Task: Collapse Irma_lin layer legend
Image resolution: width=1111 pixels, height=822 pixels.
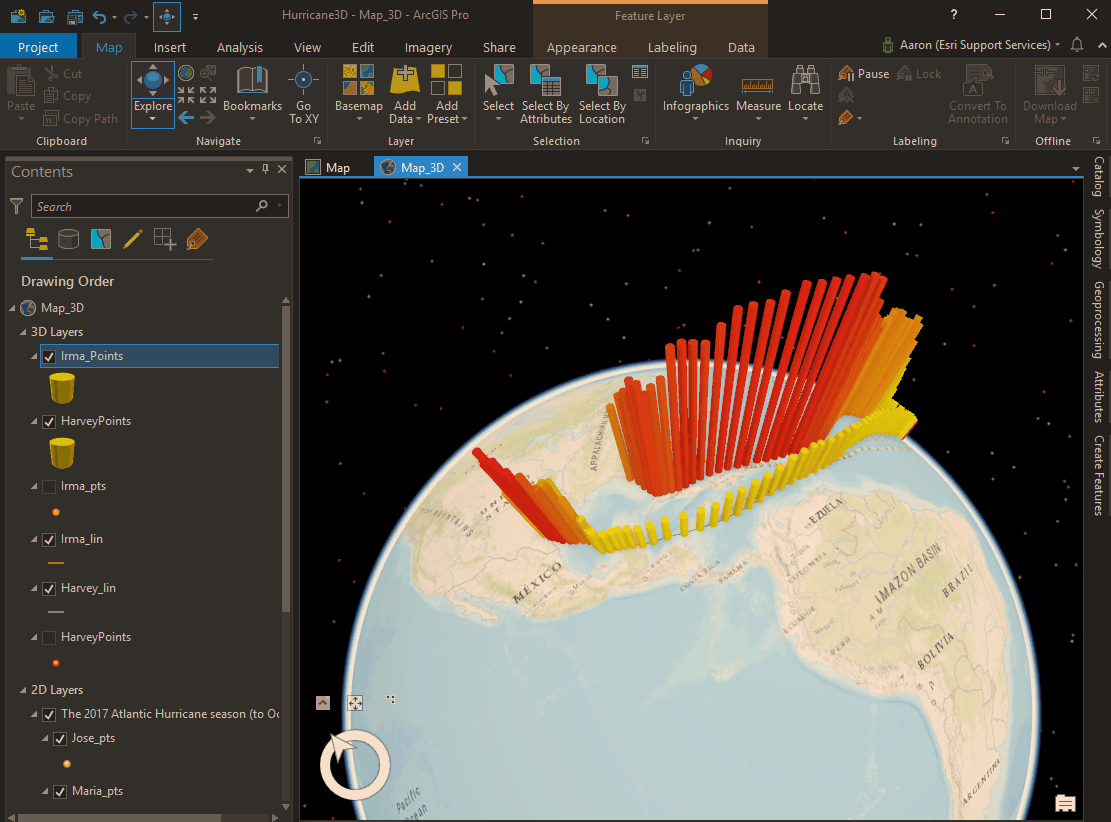Action: (34, 539)
